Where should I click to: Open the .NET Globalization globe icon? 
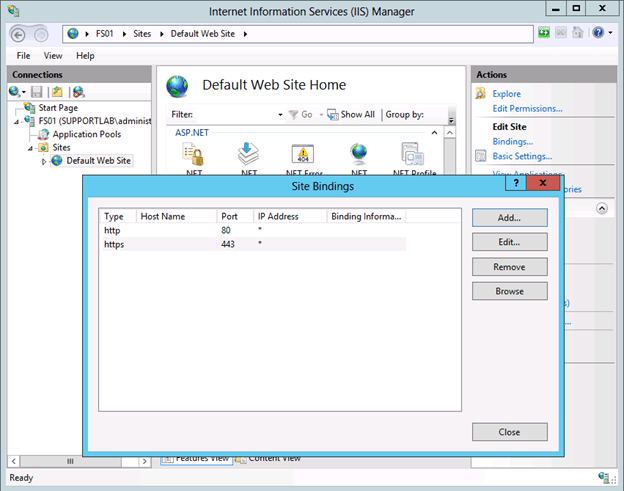[359, 154]
